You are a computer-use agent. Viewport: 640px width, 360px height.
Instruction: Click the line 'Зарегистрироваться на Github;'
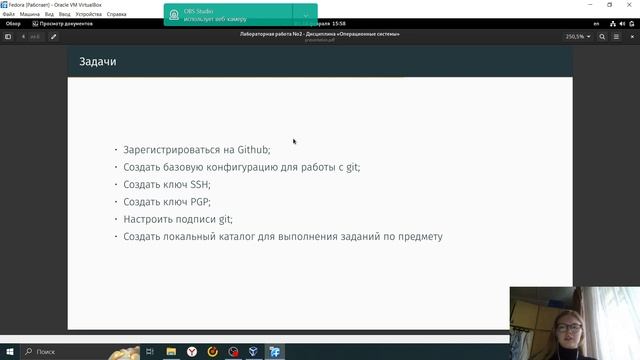tap(197, 150)
